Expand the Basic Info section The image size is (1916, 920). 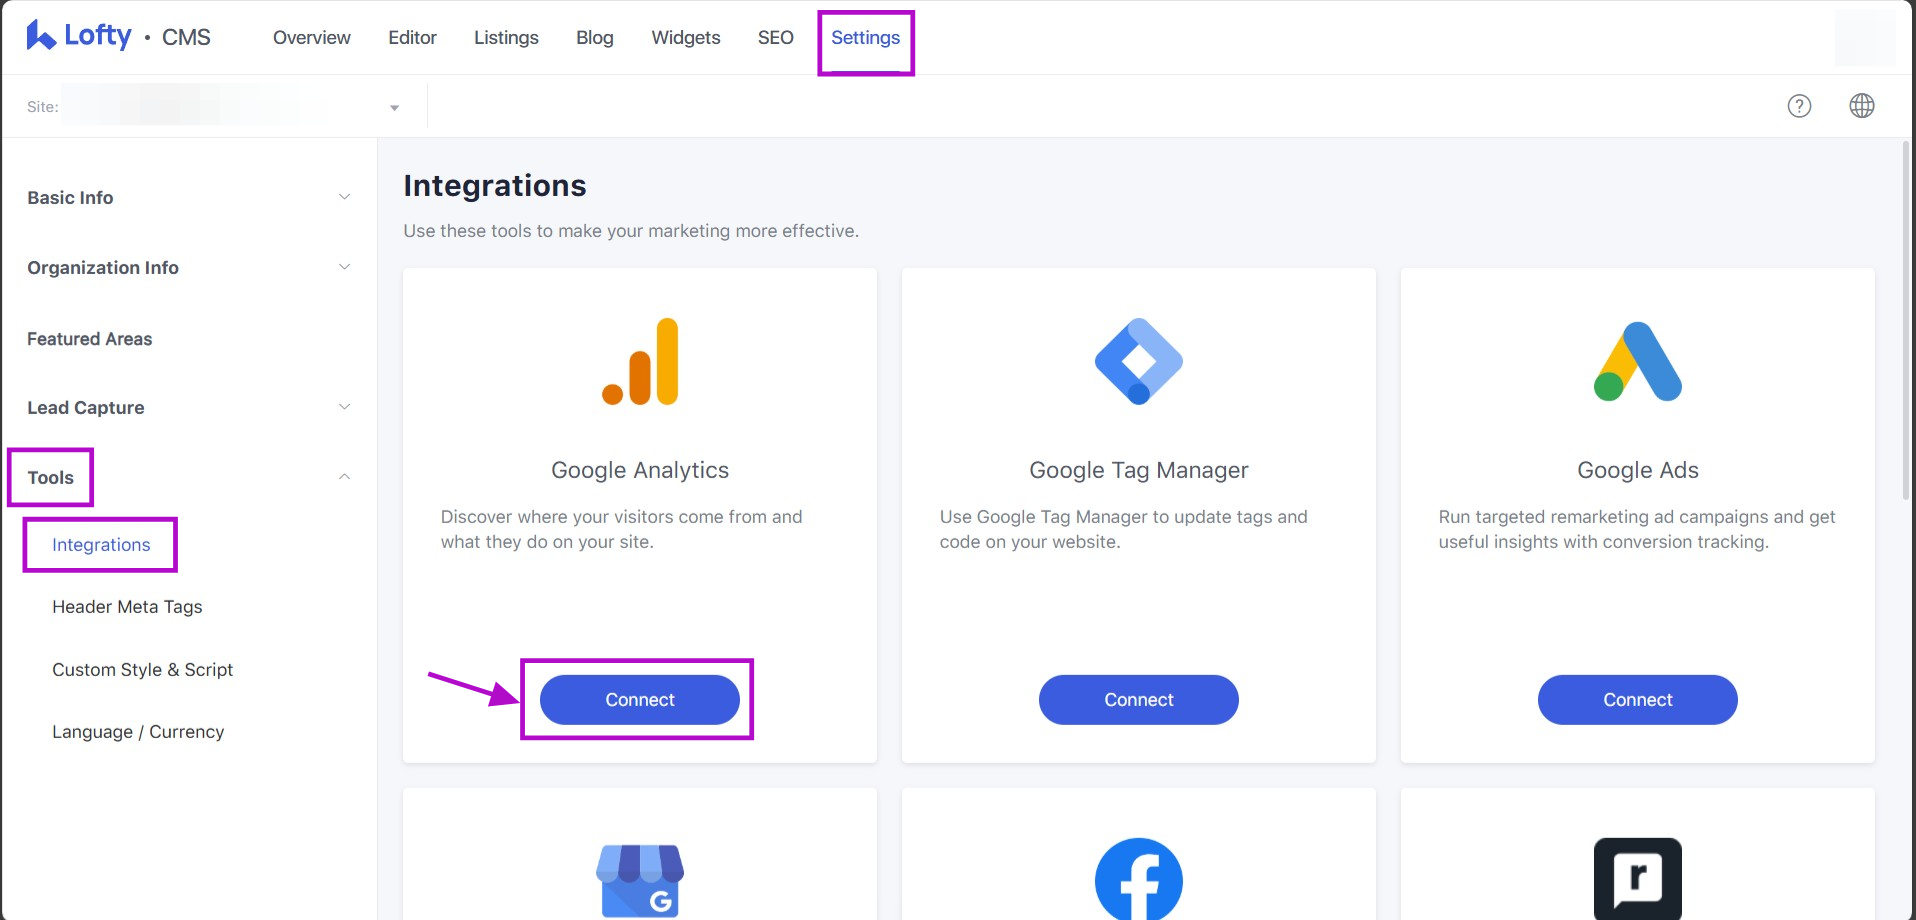(x=344, y=197)
